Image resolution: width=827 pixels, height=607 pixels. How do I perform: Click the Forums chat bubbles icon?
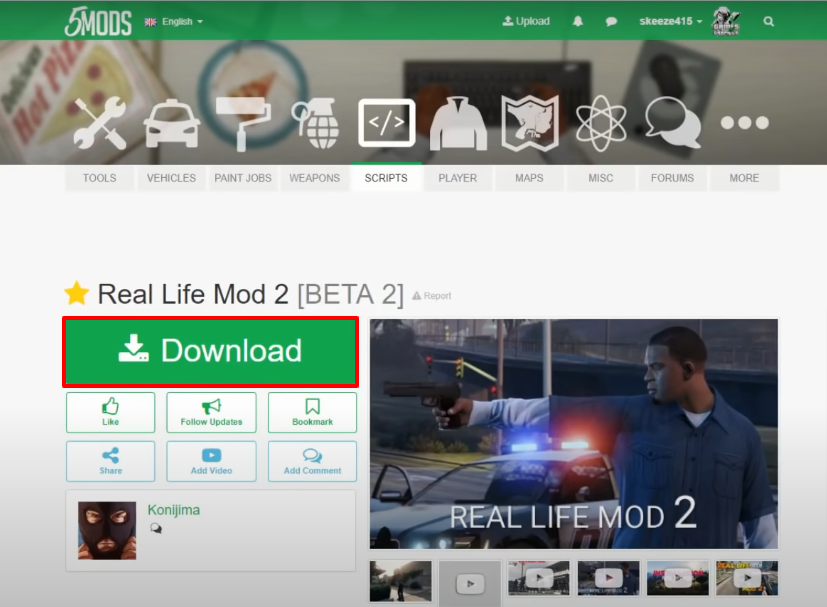click(x=672, y=123)
